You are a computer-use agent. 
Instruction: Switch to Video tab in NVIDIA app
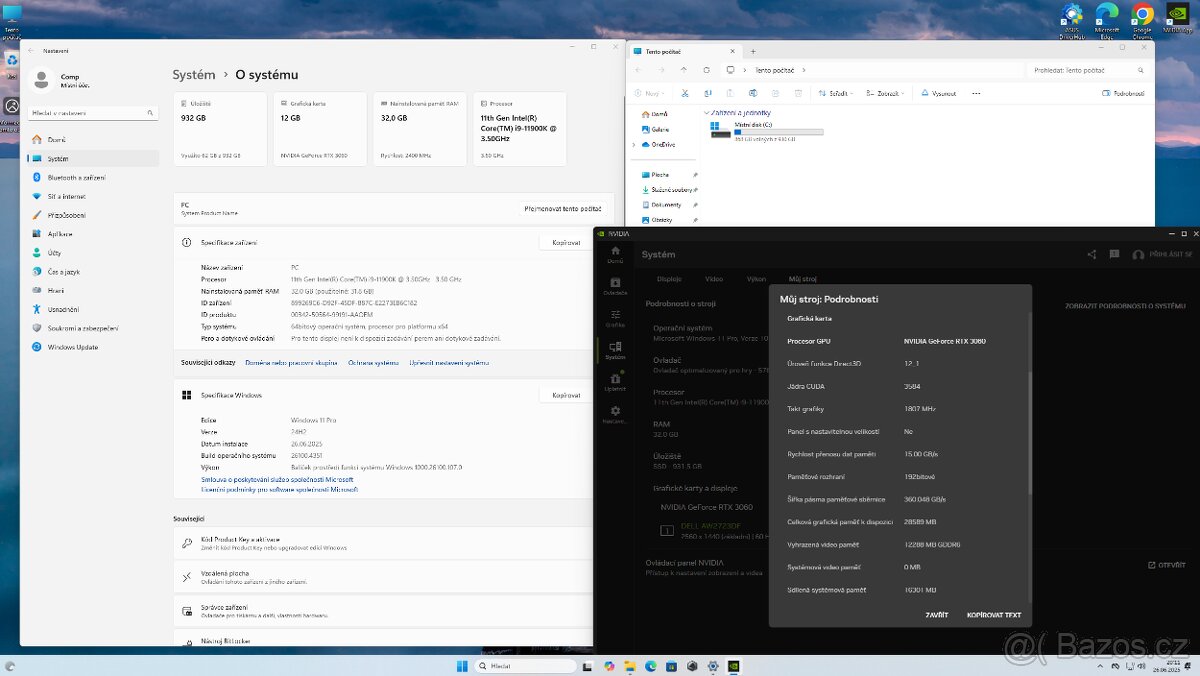point(714,279)
